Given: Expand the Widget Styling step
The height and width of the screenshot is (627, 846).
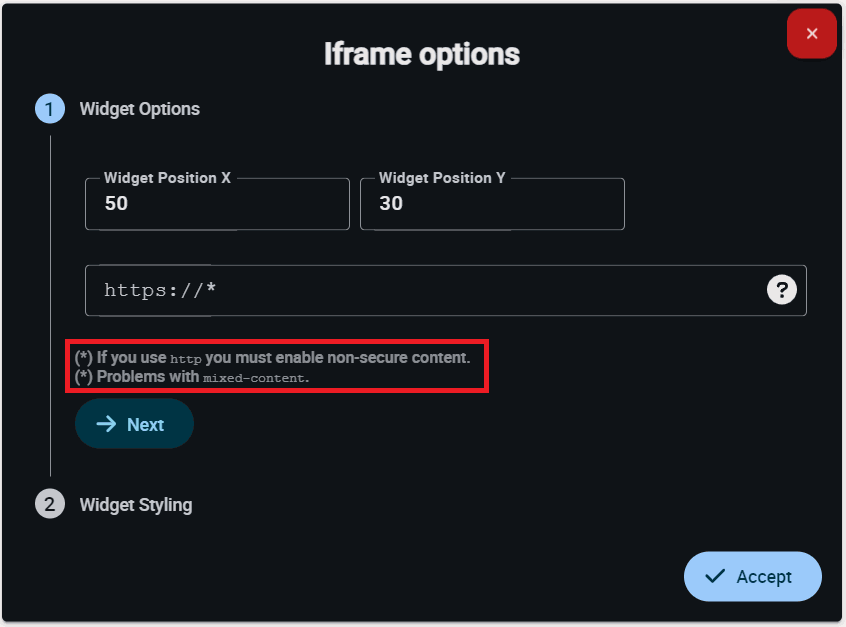Looking at the screenshot, I should point(136,505).
